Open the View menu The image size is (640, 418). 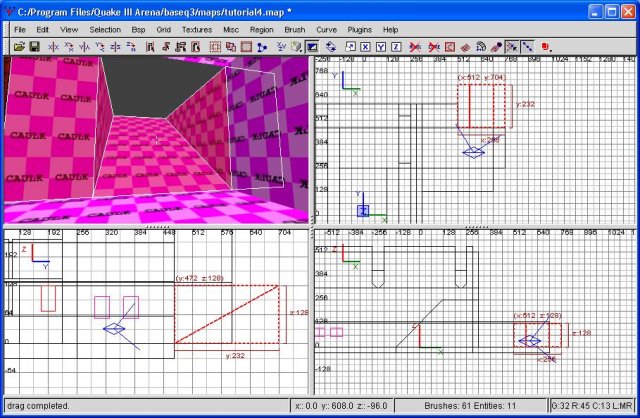(69, 30)
